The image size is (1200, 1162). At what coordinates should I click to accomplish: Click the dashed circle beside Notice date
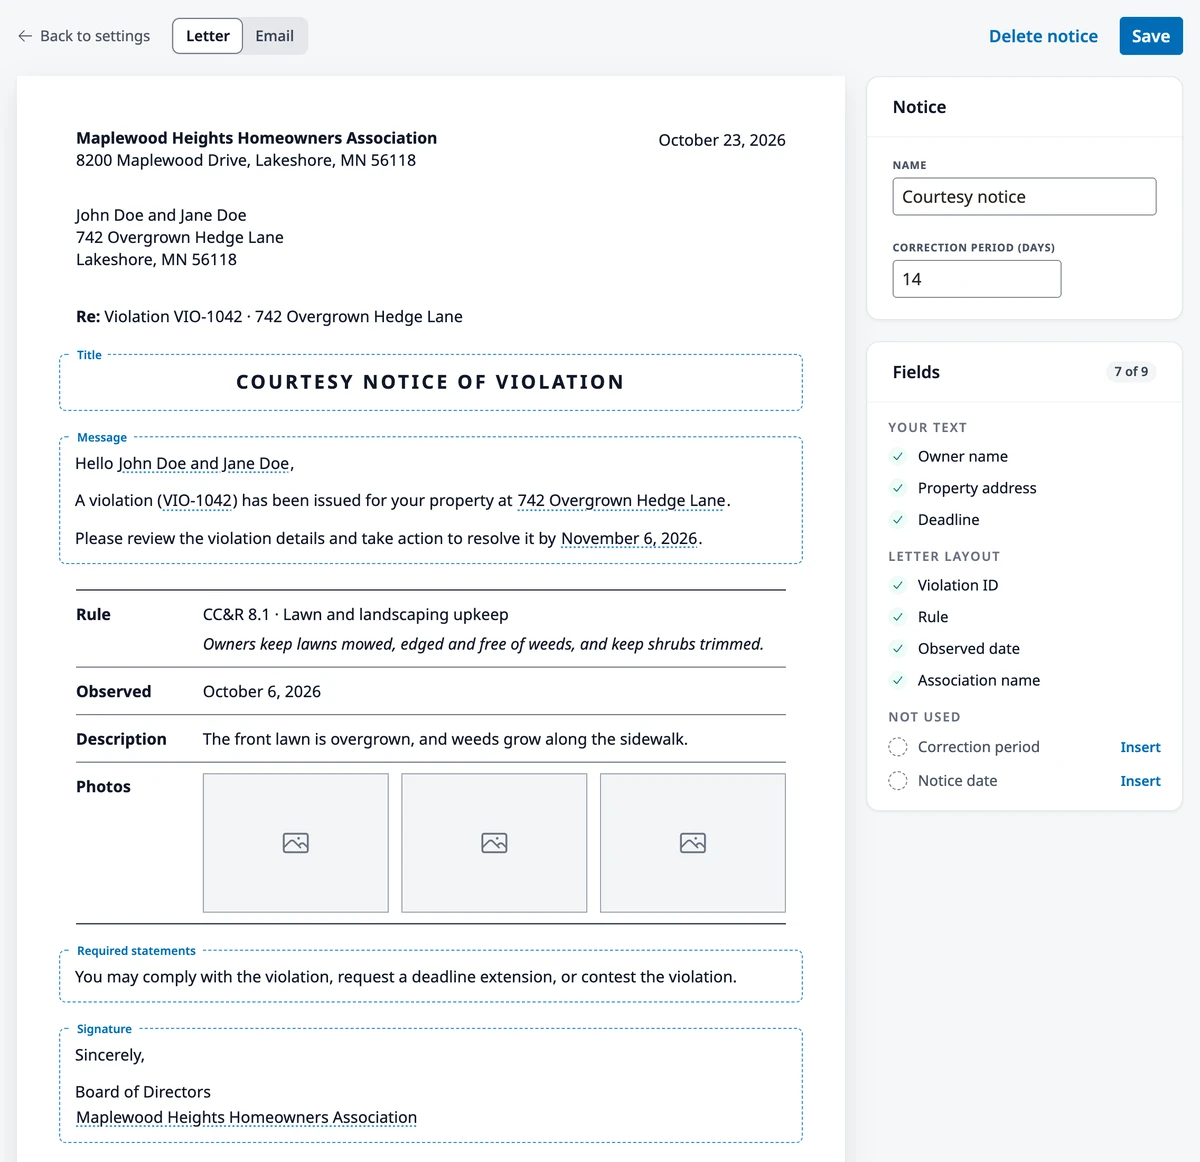[x=898, y=781]
